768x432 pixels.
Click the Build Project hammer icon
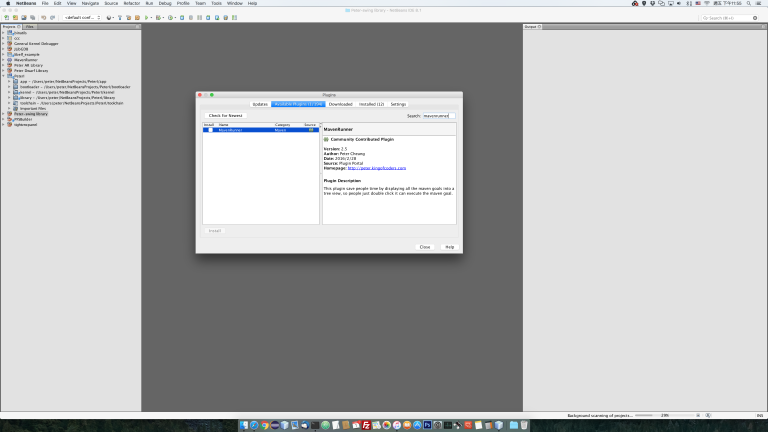120,18
